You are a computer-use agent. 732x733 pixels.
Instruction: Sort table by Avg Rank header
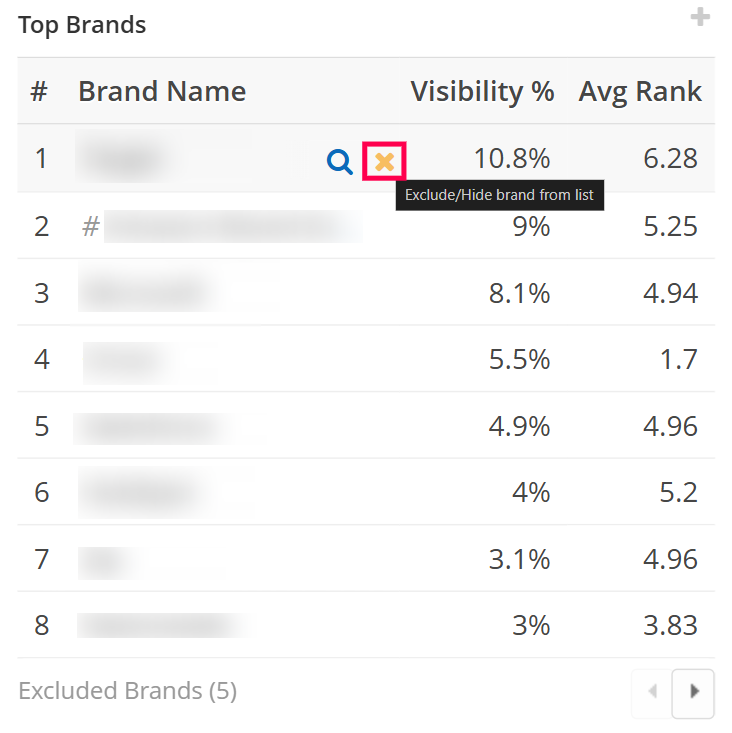point(640,92)
